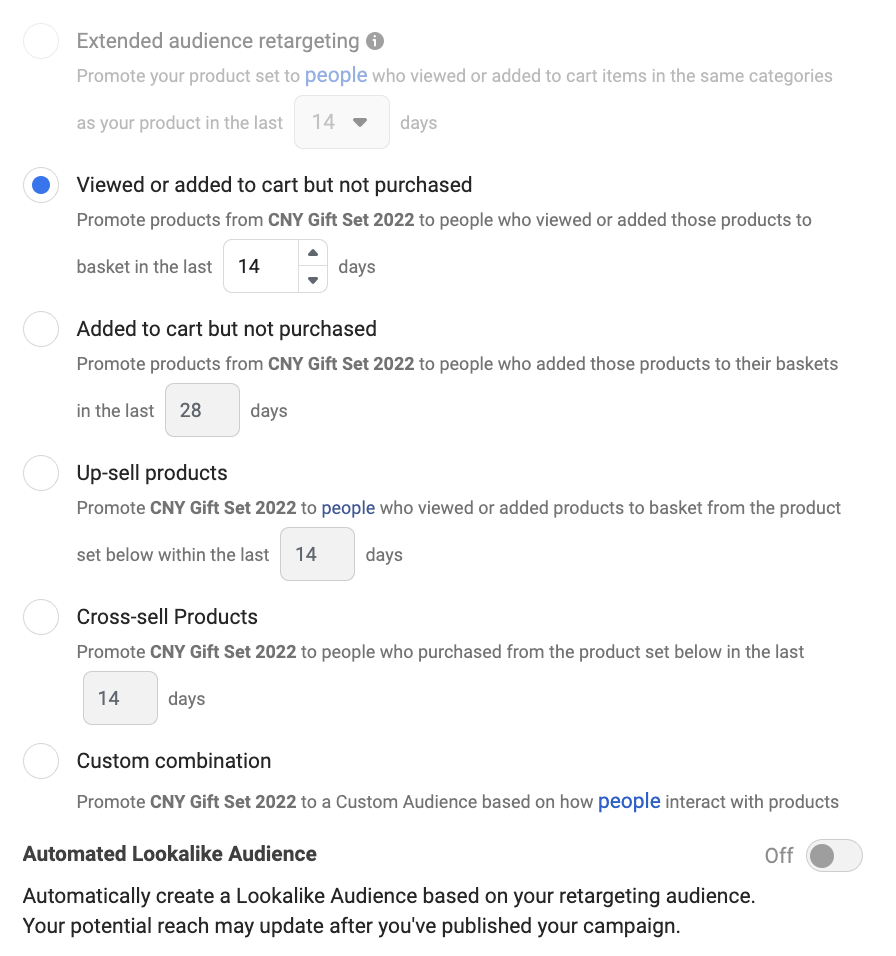The height and width of the screenshot is (956, 896).
Task: Select the Custom combination option
Action: click(x=40, y=761)
